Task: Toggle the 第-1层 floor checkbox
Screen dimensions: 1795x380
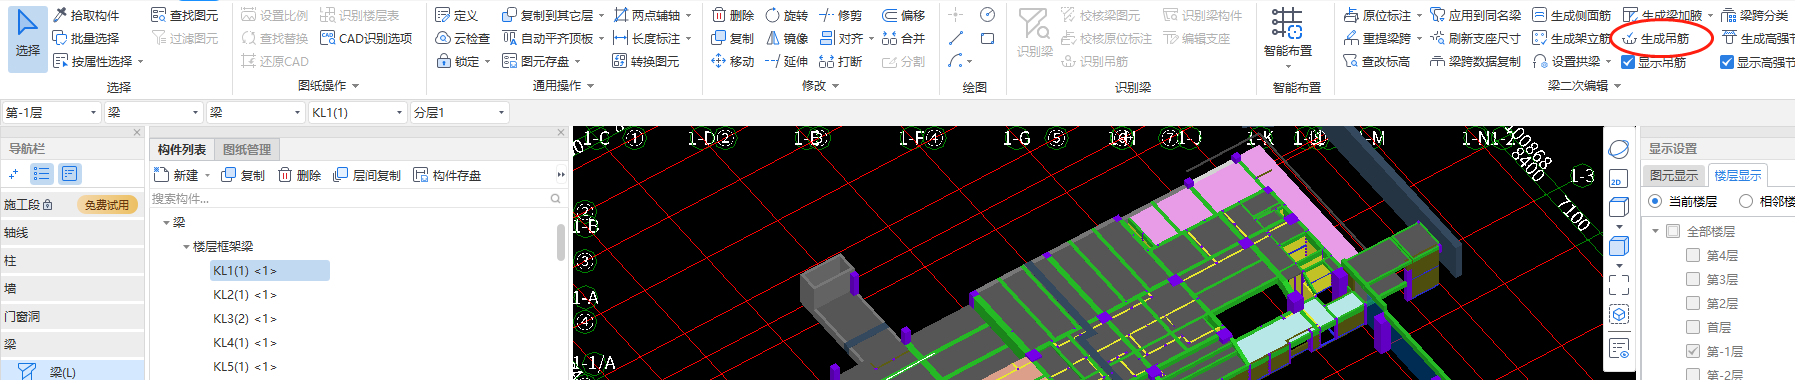Action: [1692, 351]
